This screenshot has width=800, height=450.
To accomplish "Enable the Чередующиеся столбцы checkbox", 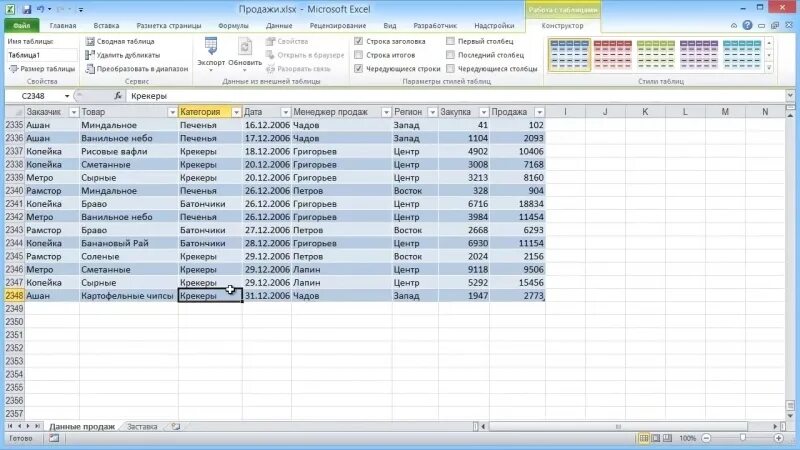I will (450, 68).
